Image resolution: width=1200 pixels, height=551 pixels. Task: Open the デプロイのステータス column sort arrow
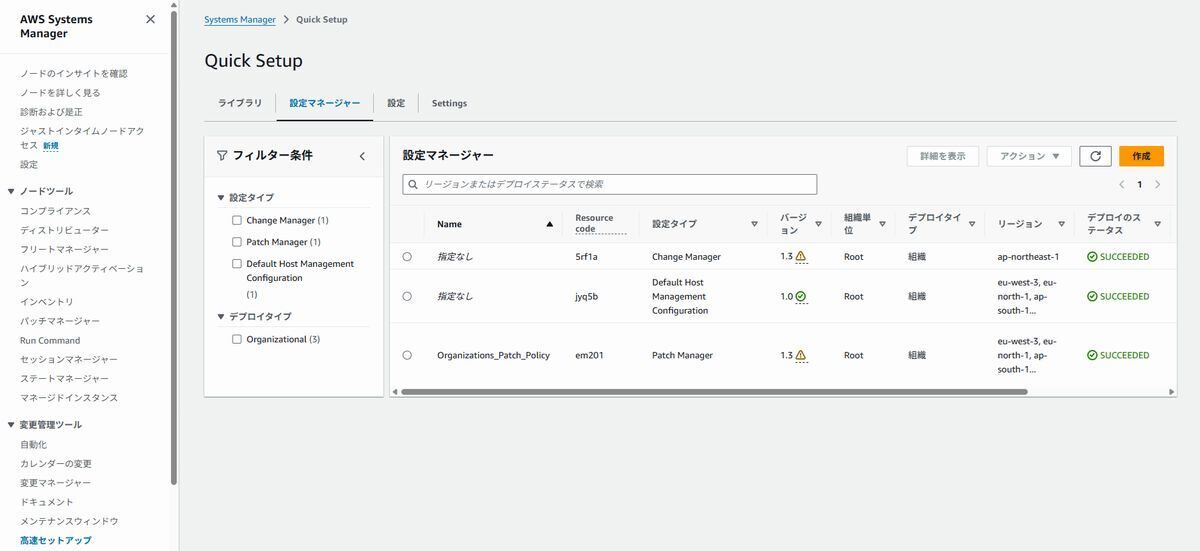pos(1157,224)
